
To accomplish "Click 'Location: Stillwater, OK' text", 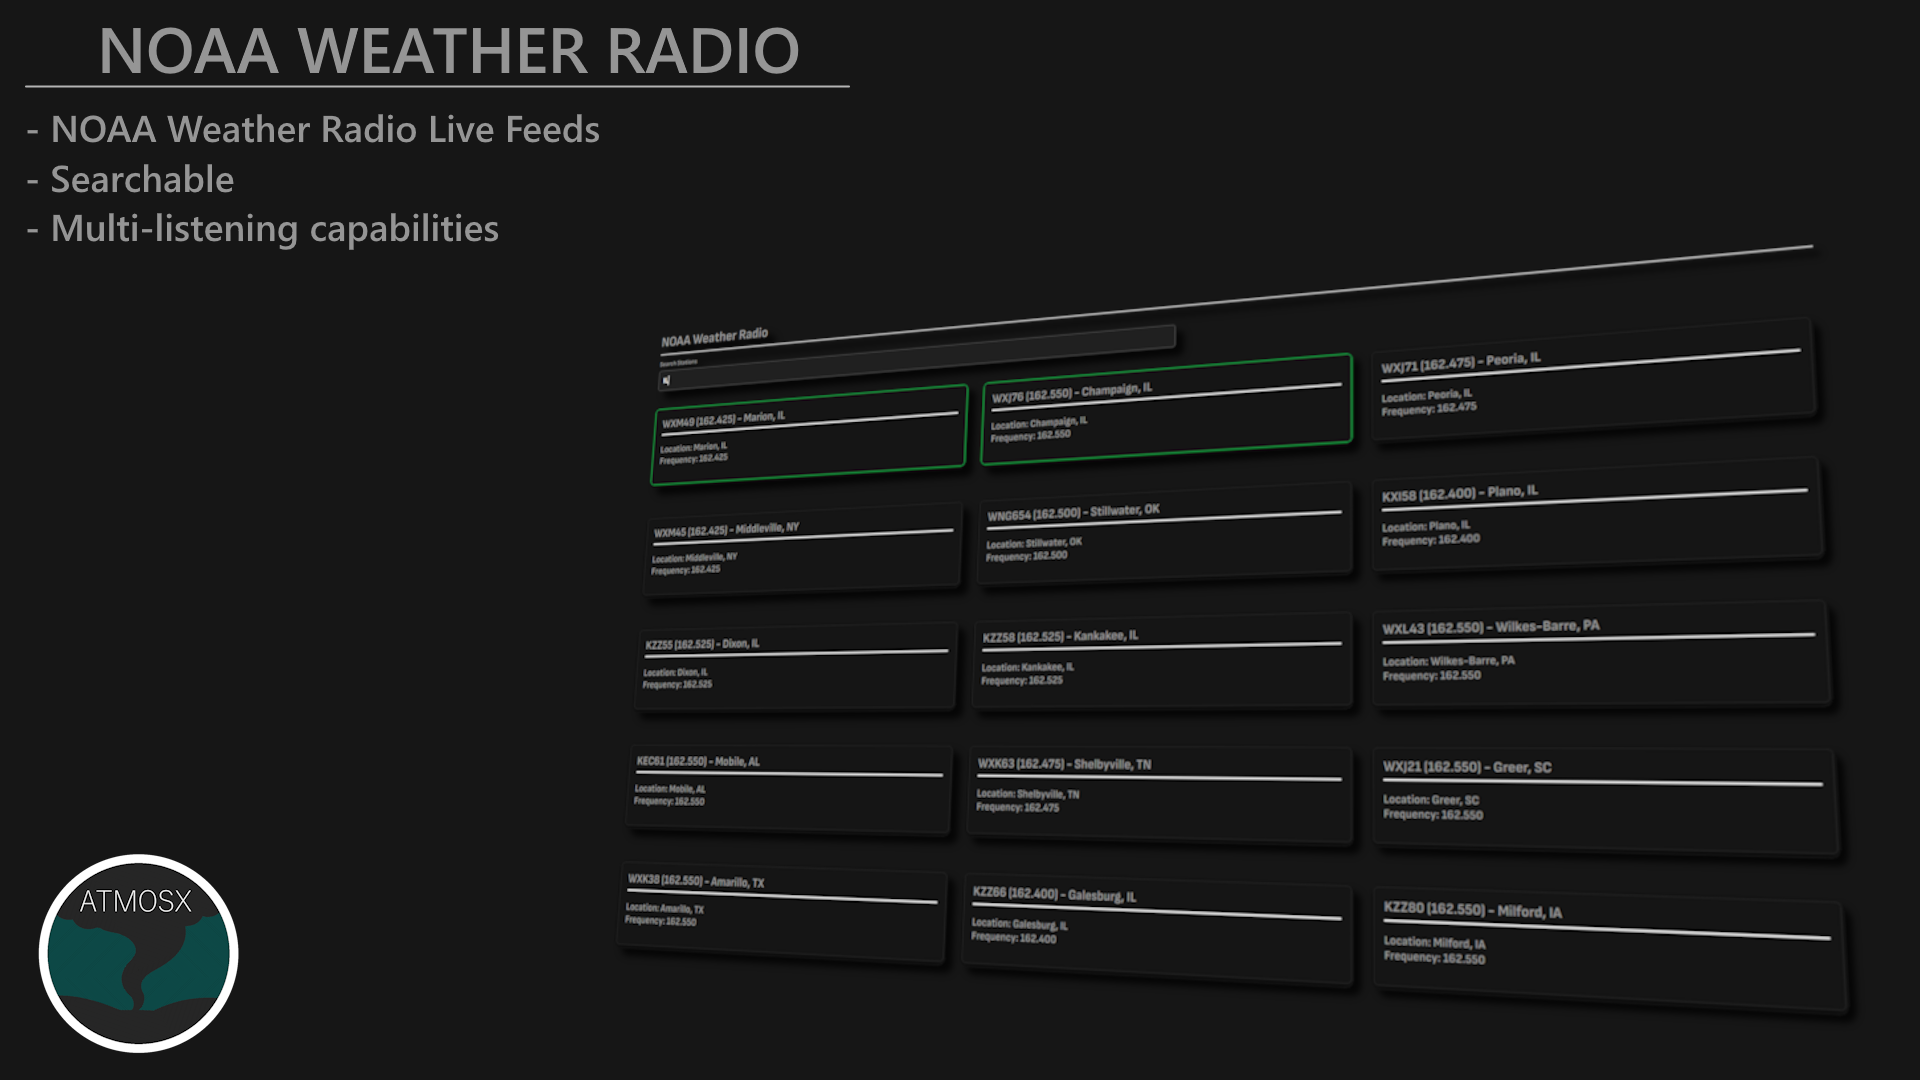I will coord(1034,543).
